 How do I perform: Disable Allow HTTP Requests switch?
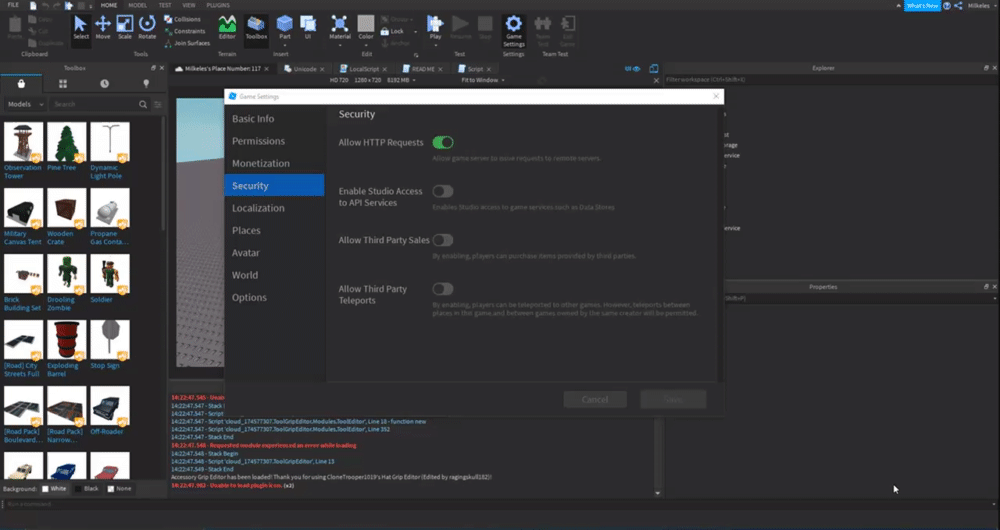point(443,142)
